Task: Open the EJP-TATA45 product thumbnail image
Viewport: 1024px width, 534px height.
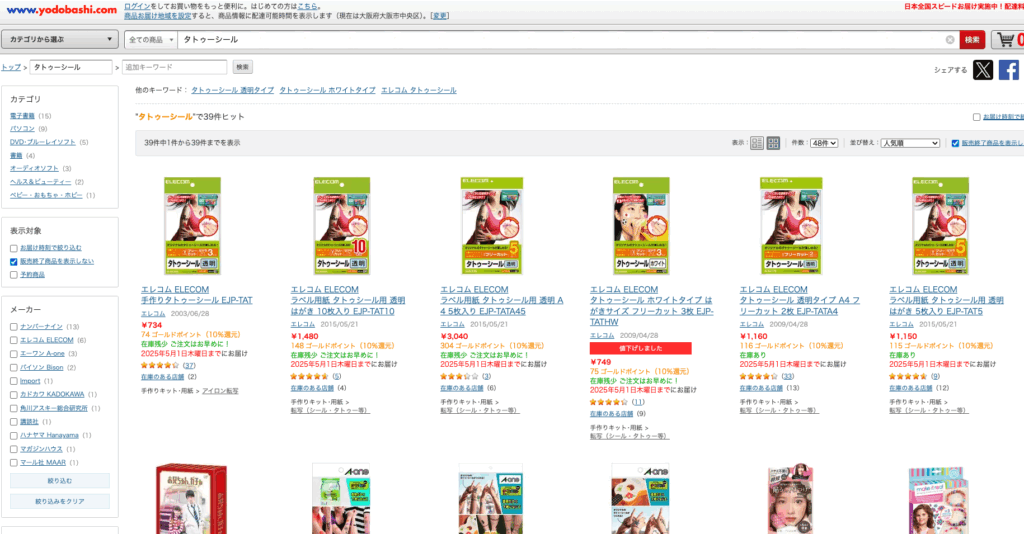Action: point(492,226)
